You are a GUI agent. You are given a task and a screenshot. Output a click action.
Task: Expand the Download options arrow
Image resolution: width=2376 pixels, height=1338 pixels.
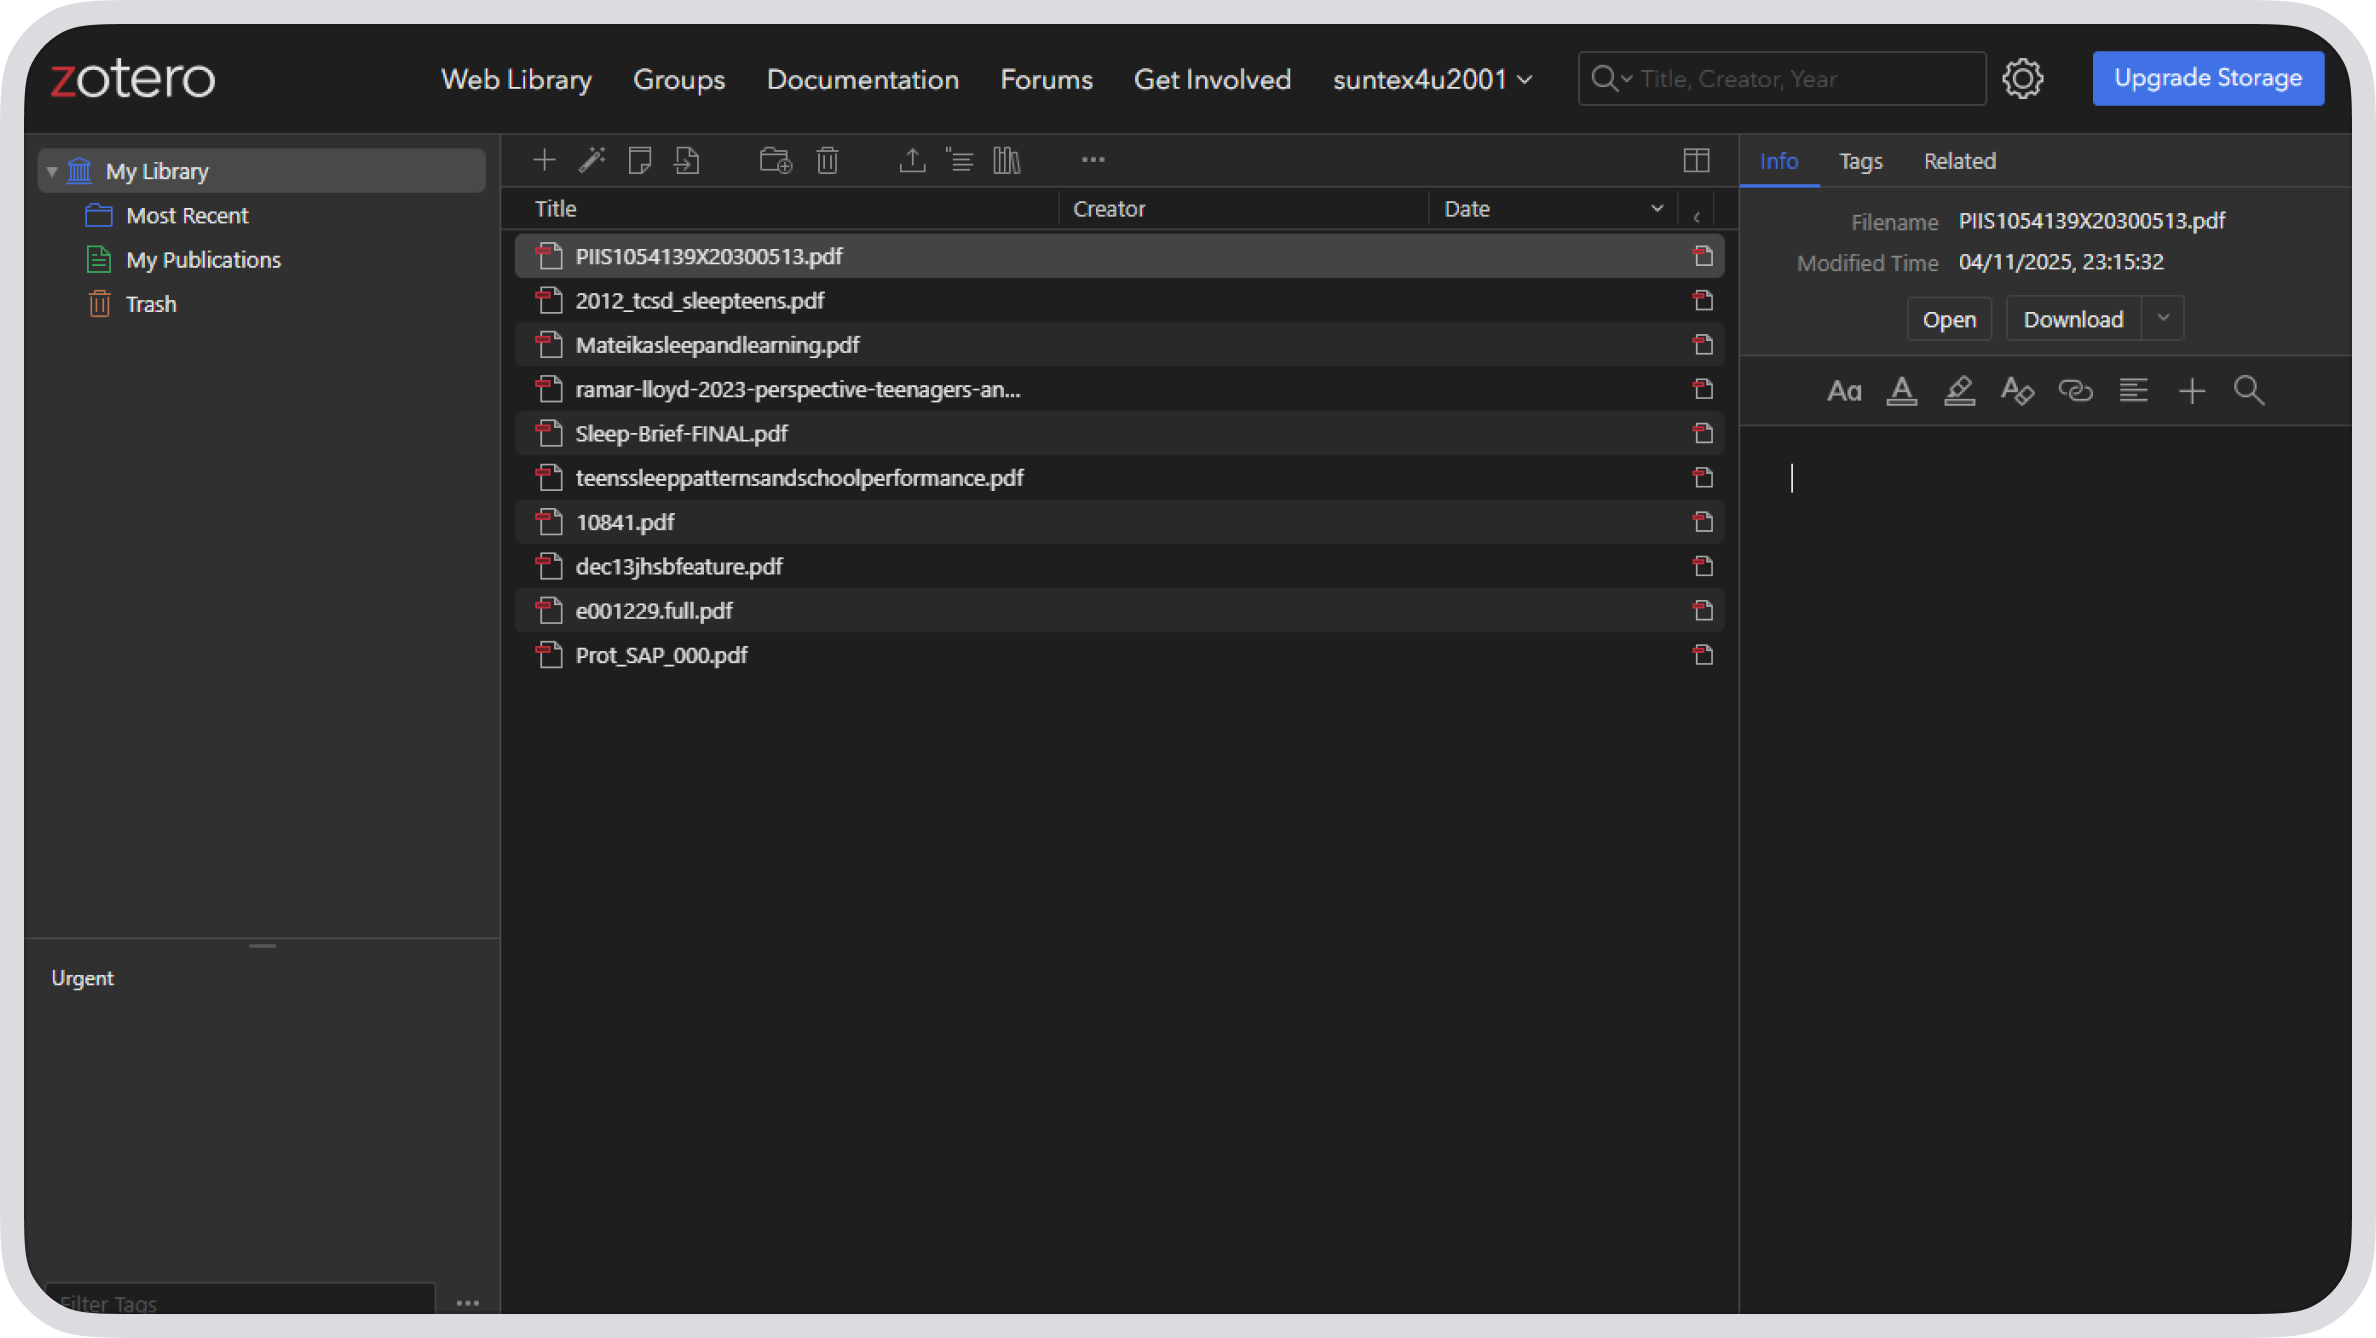[x=2163, y=318]
